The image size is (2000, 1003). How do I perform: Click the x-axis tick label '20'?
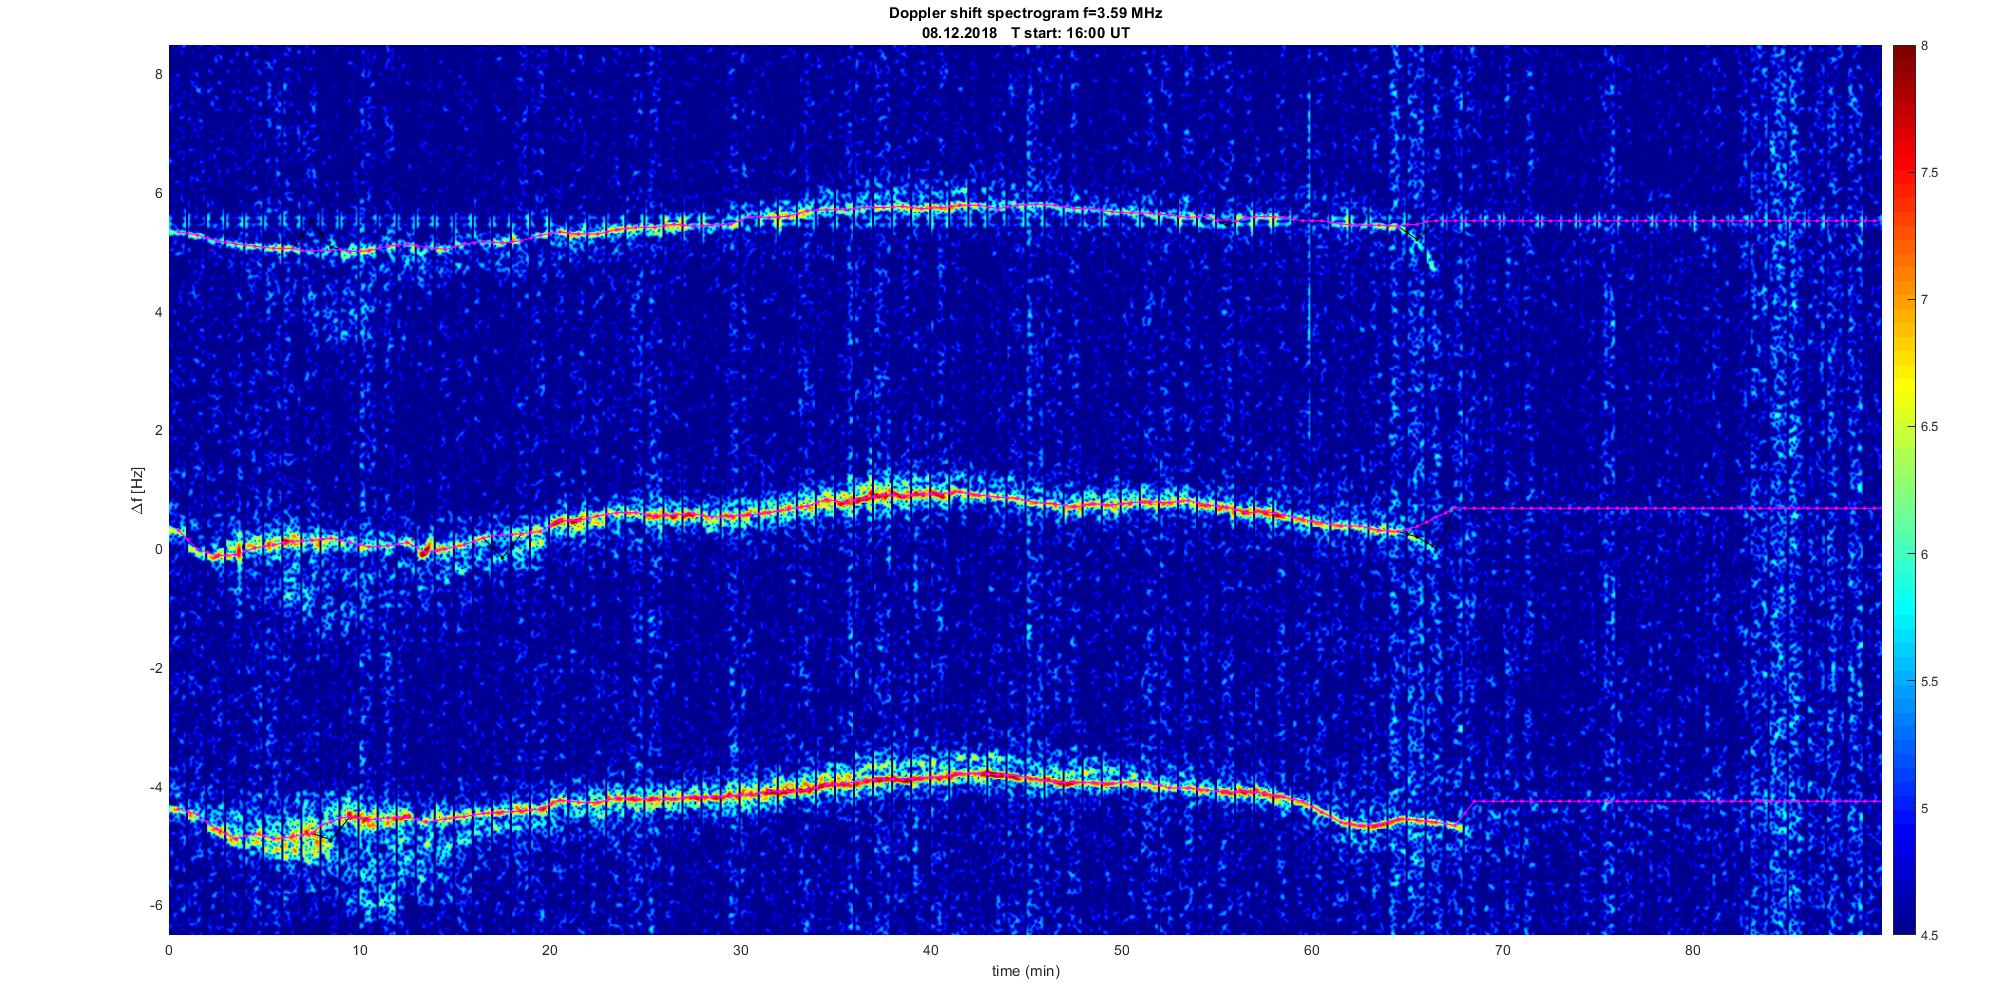[550, 950]
